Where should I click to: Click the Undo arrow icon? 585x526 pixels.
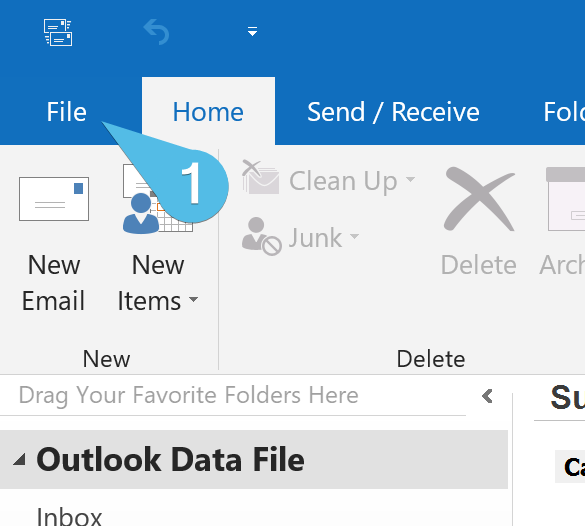coord(156,32)
